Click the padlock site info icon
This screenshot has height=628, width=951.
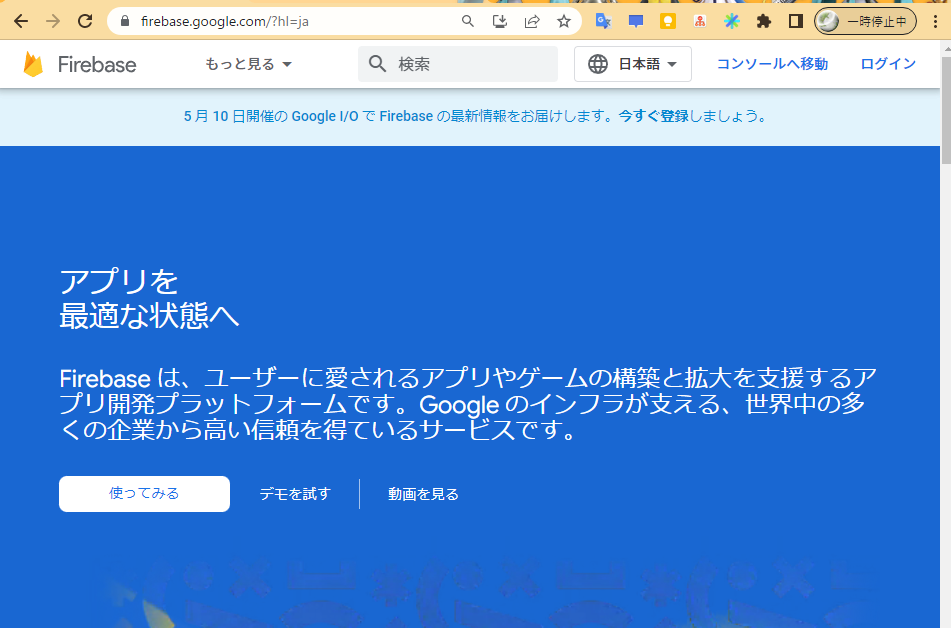click(125, 21)
